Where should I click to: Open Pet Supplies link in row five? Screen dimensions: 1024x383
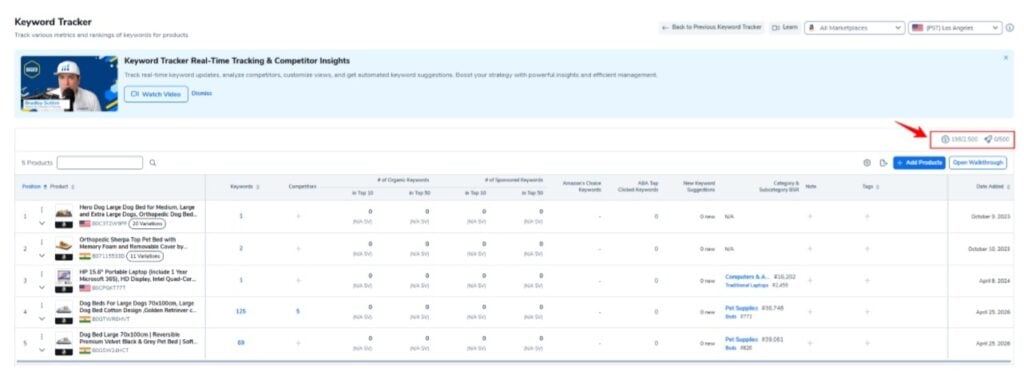pyautogui.click(x=741, y=339)
